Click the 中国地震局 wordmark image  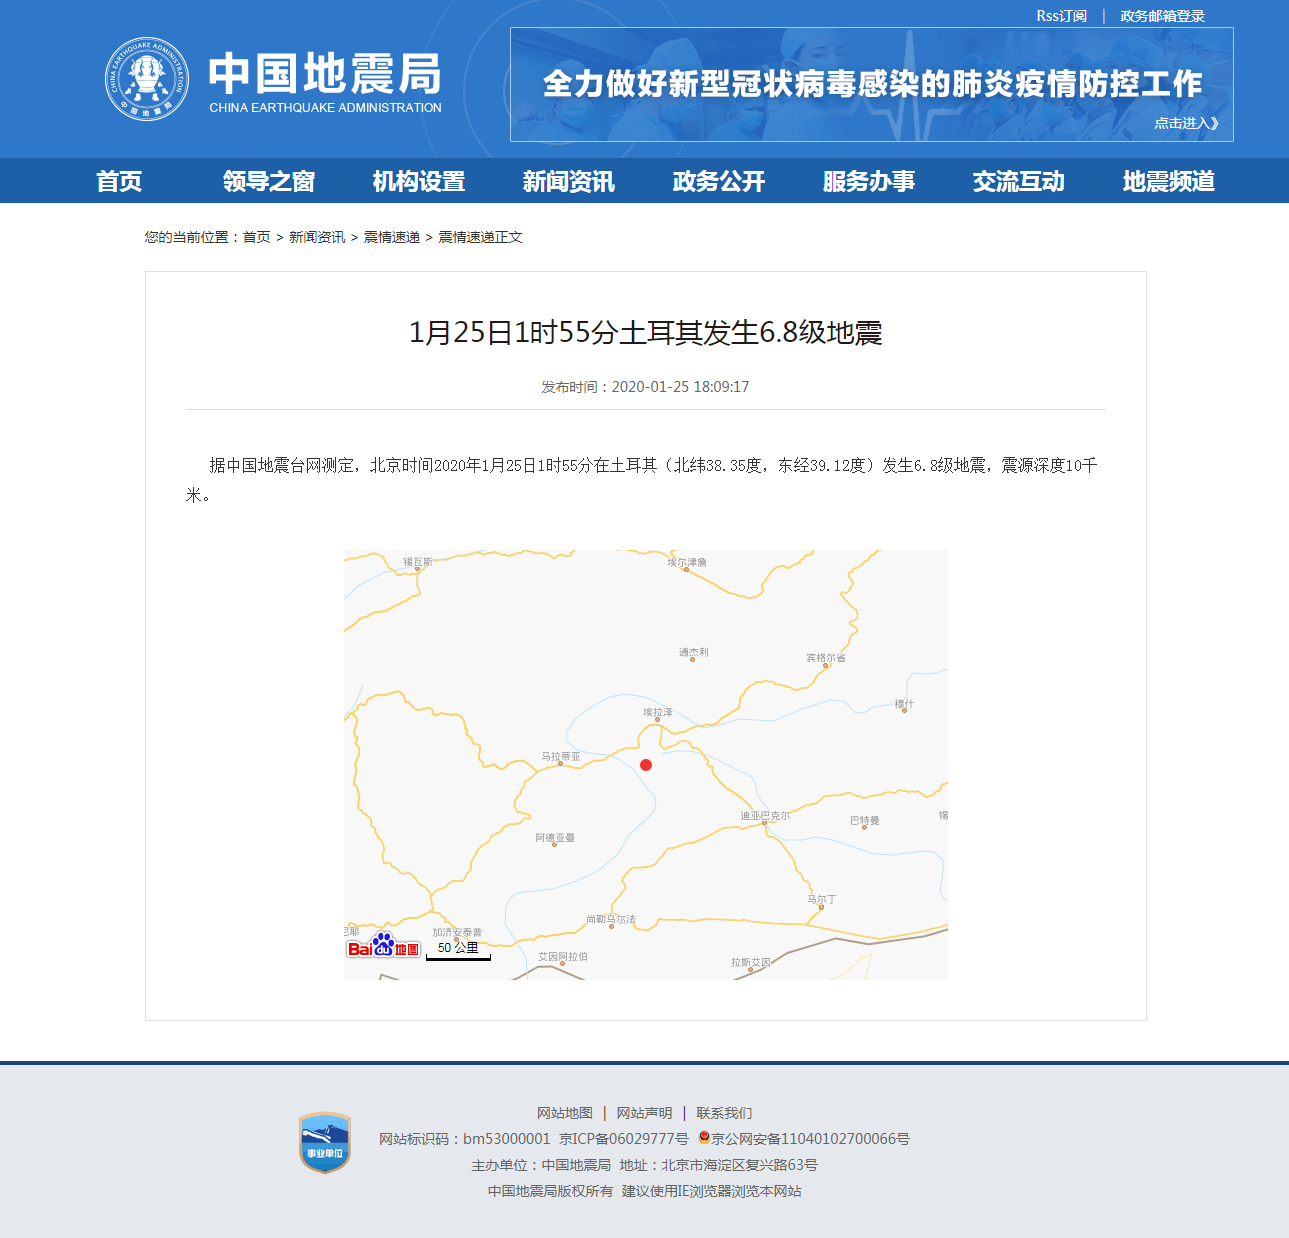(x=325, y=80)
